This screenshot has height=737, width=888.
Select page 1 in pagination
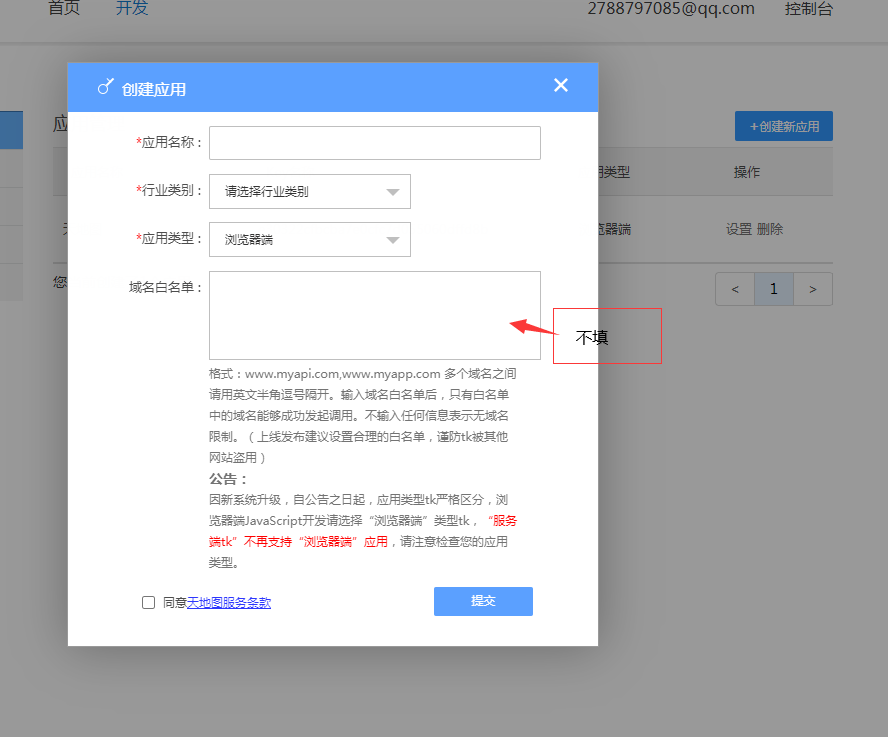click(x=774, y=289)
